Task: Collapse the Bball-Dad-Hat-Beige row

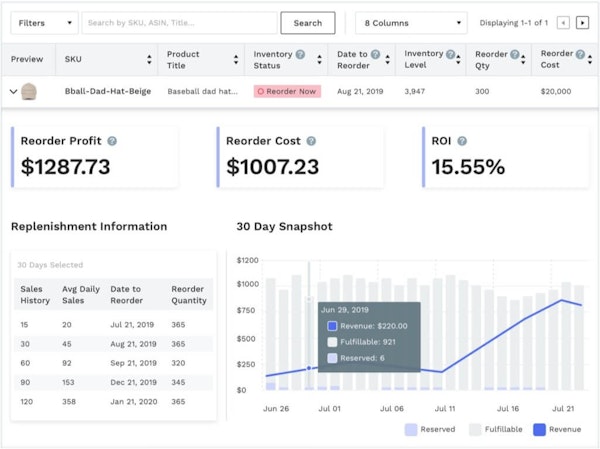Action: pyautogui.click(x=14, y=91)
